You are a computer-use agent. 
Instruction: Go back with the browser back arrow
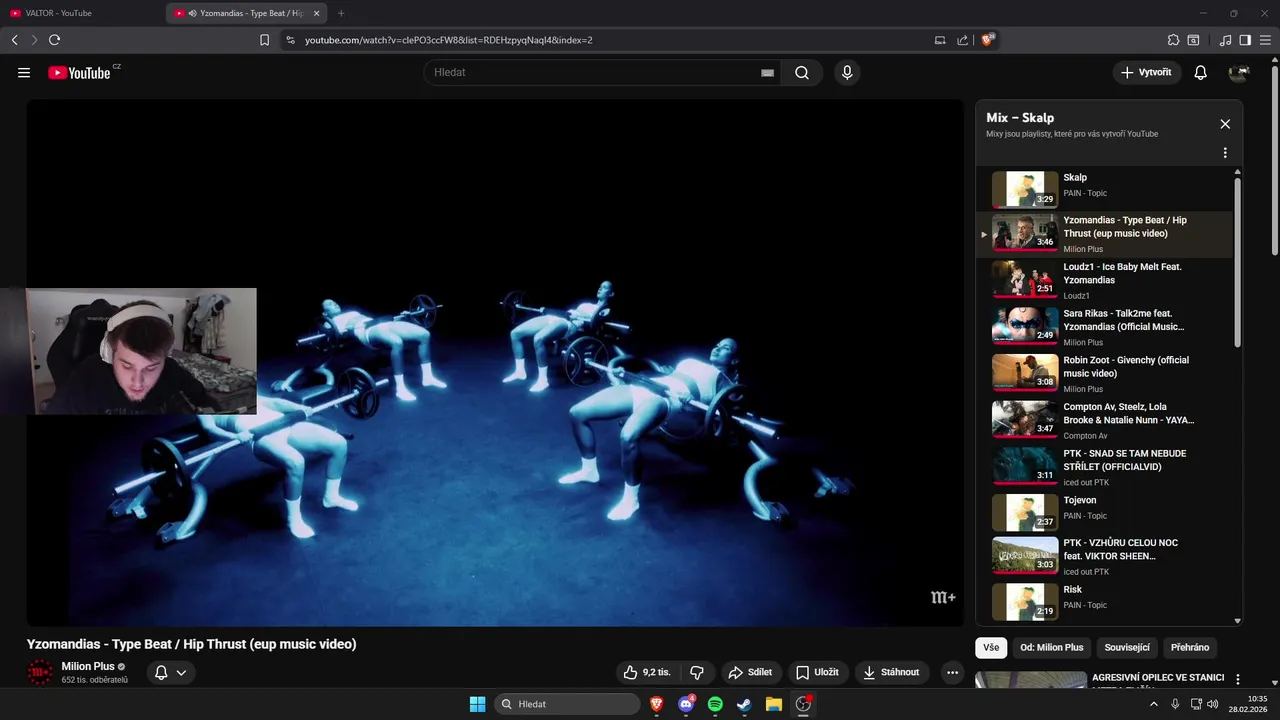pyautogui.click(x=14, y=40)
